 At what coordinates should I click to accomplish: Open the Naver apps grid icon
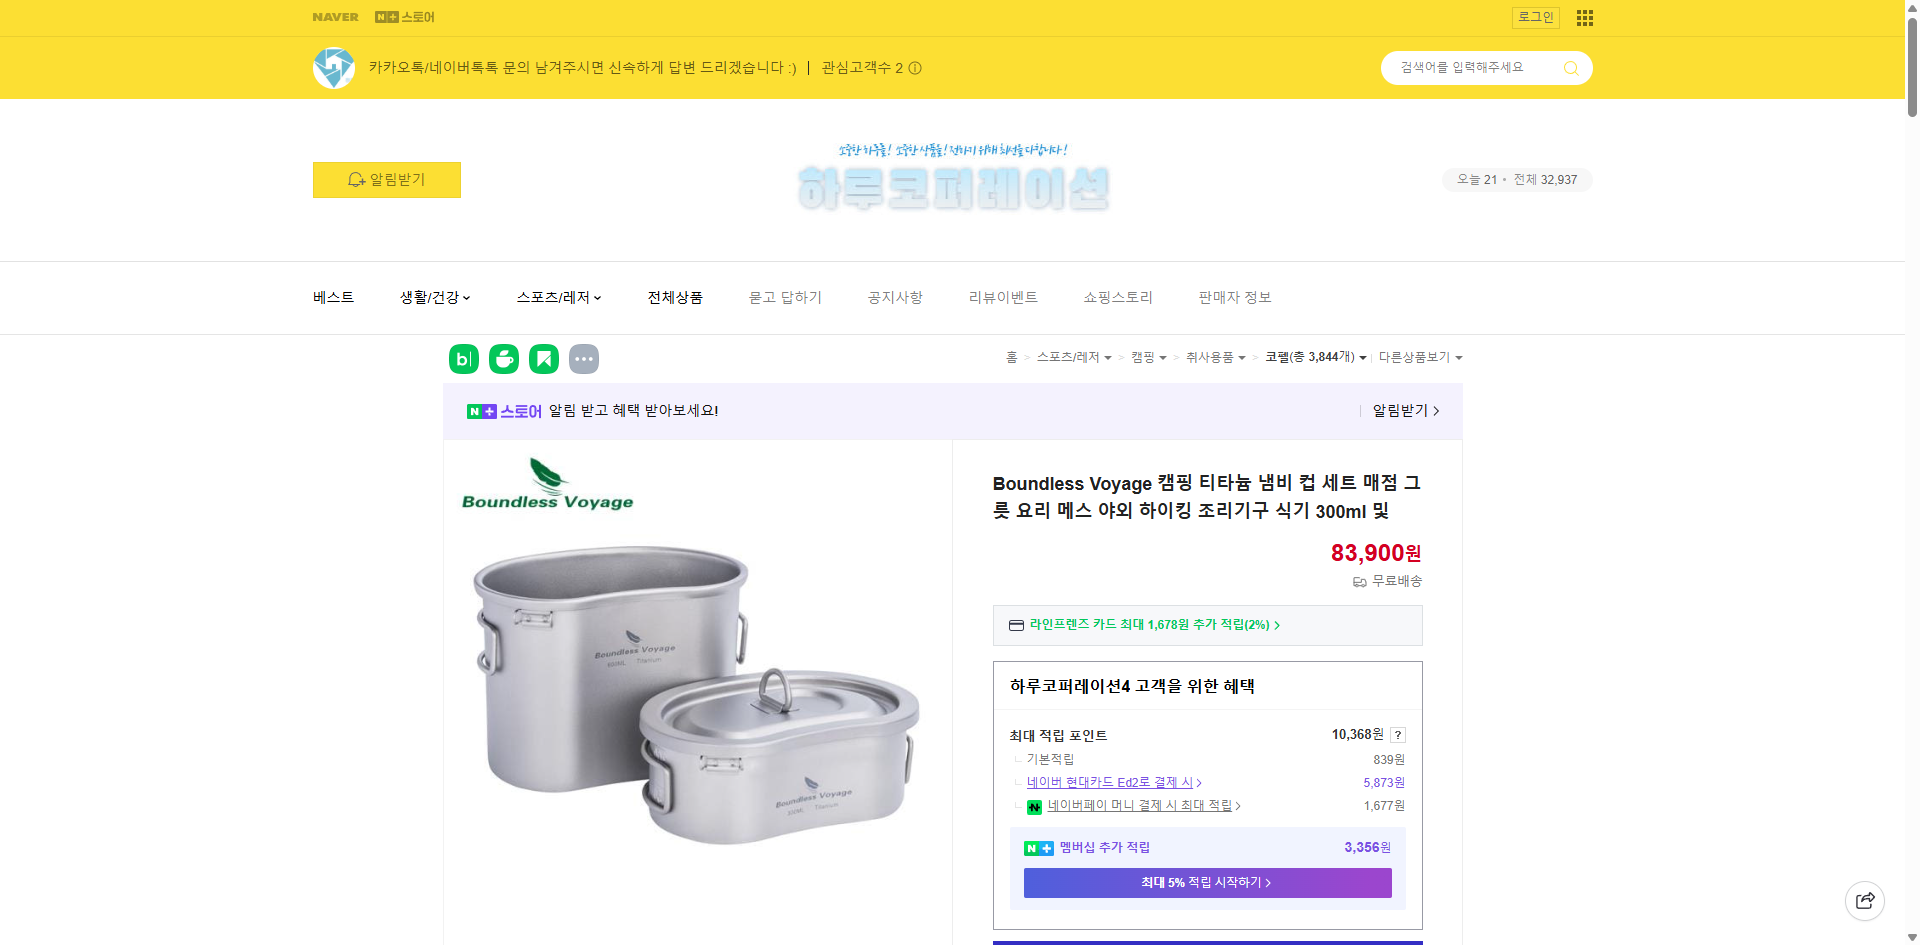[1583, 17]
